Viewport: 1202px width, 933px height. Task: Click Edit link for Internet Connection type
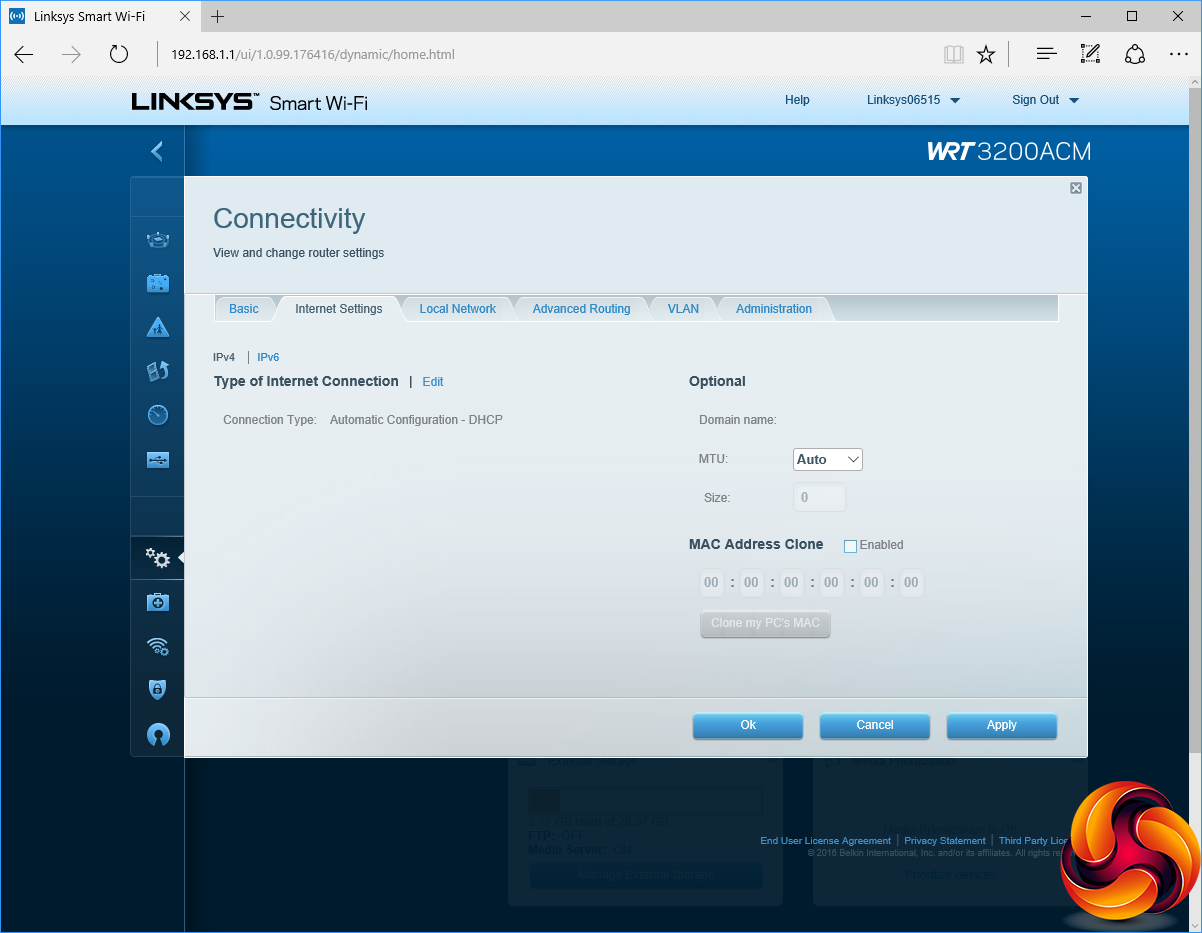pos(433,382)
